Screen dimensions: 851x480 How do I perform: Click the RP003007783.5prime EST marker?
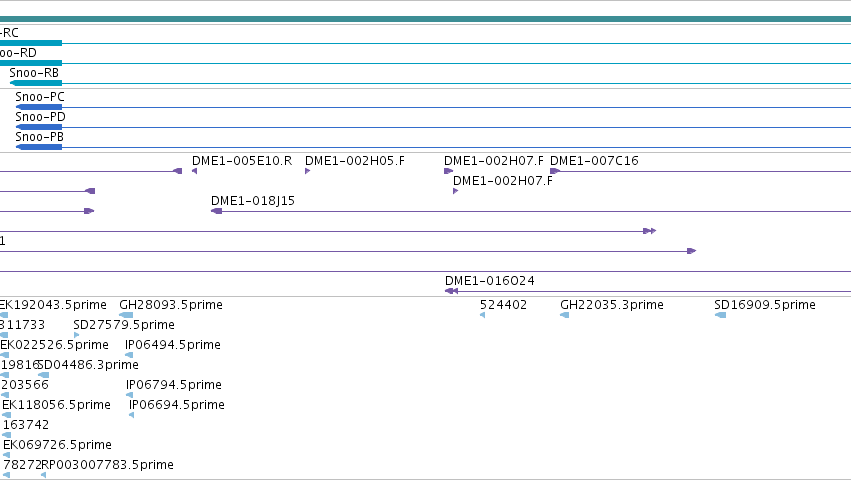(43, 475)
